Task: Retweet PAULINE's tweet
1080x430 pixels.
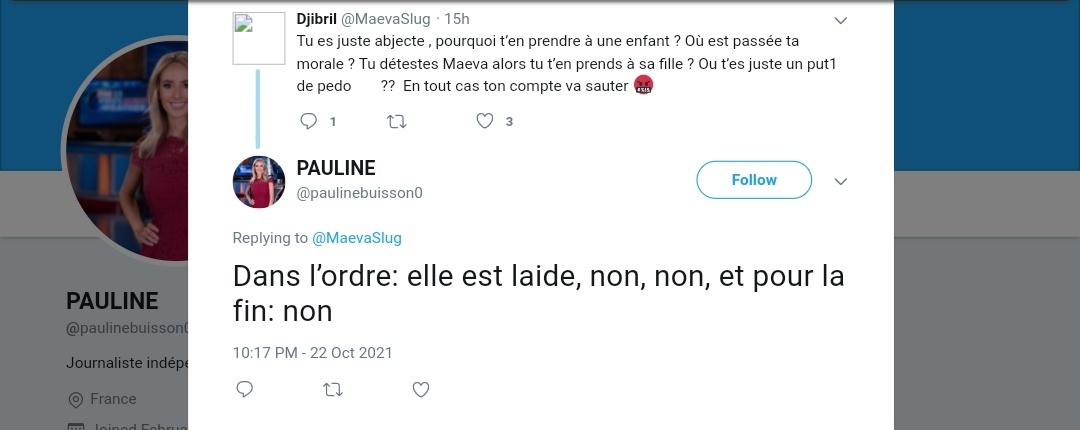Action: [333, 389]
